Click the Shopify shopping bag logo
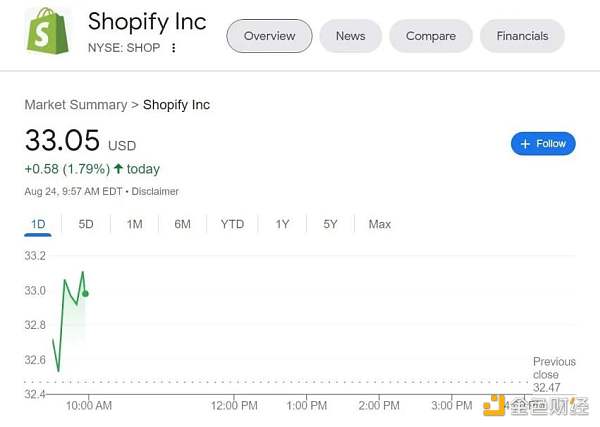The image size is (600, 427). tap(48, 31)
